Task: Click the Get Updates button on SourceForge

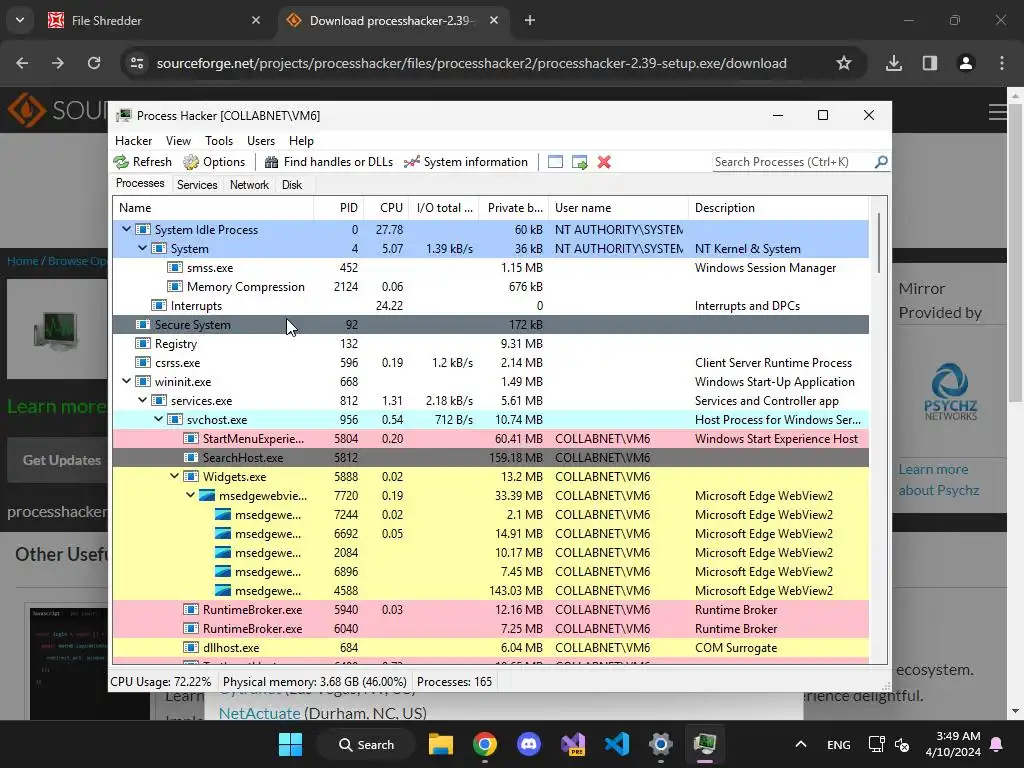Action: tap(61, 460)
